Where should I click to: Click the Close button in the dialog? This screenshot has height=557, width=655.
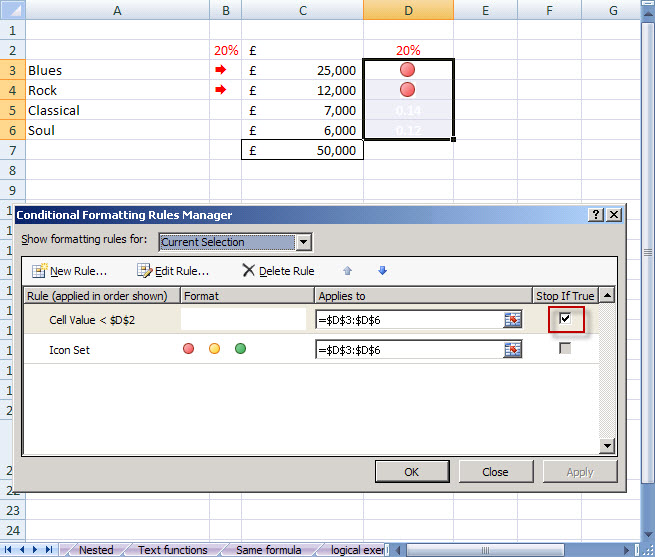(495, 472)
